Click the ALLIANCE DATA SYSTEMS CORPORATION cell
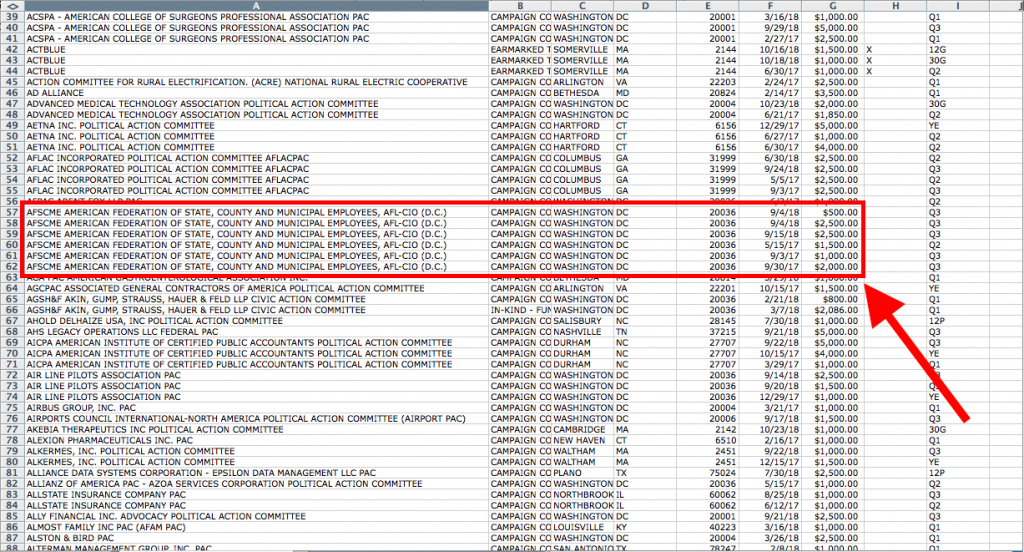Screen dimensions: 1024x552 (257, 473)
